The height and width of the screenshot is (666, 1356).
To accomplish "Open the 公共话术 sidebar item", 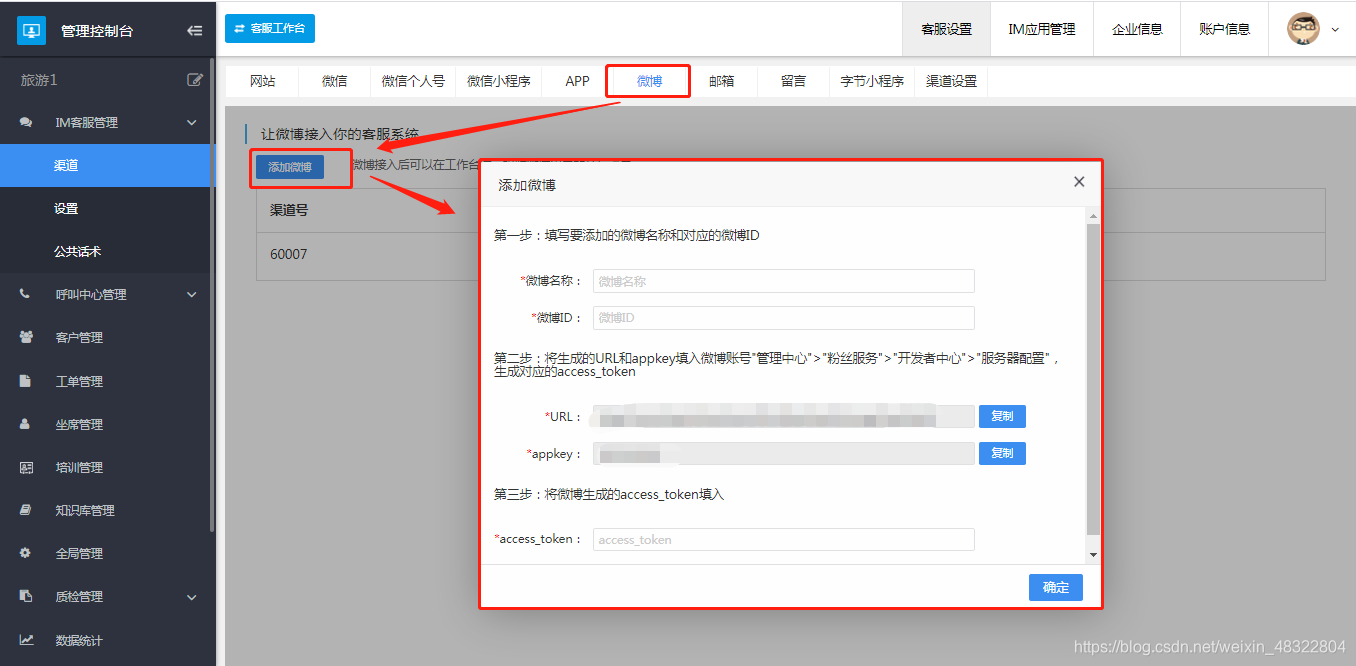I will click(107, 251).
